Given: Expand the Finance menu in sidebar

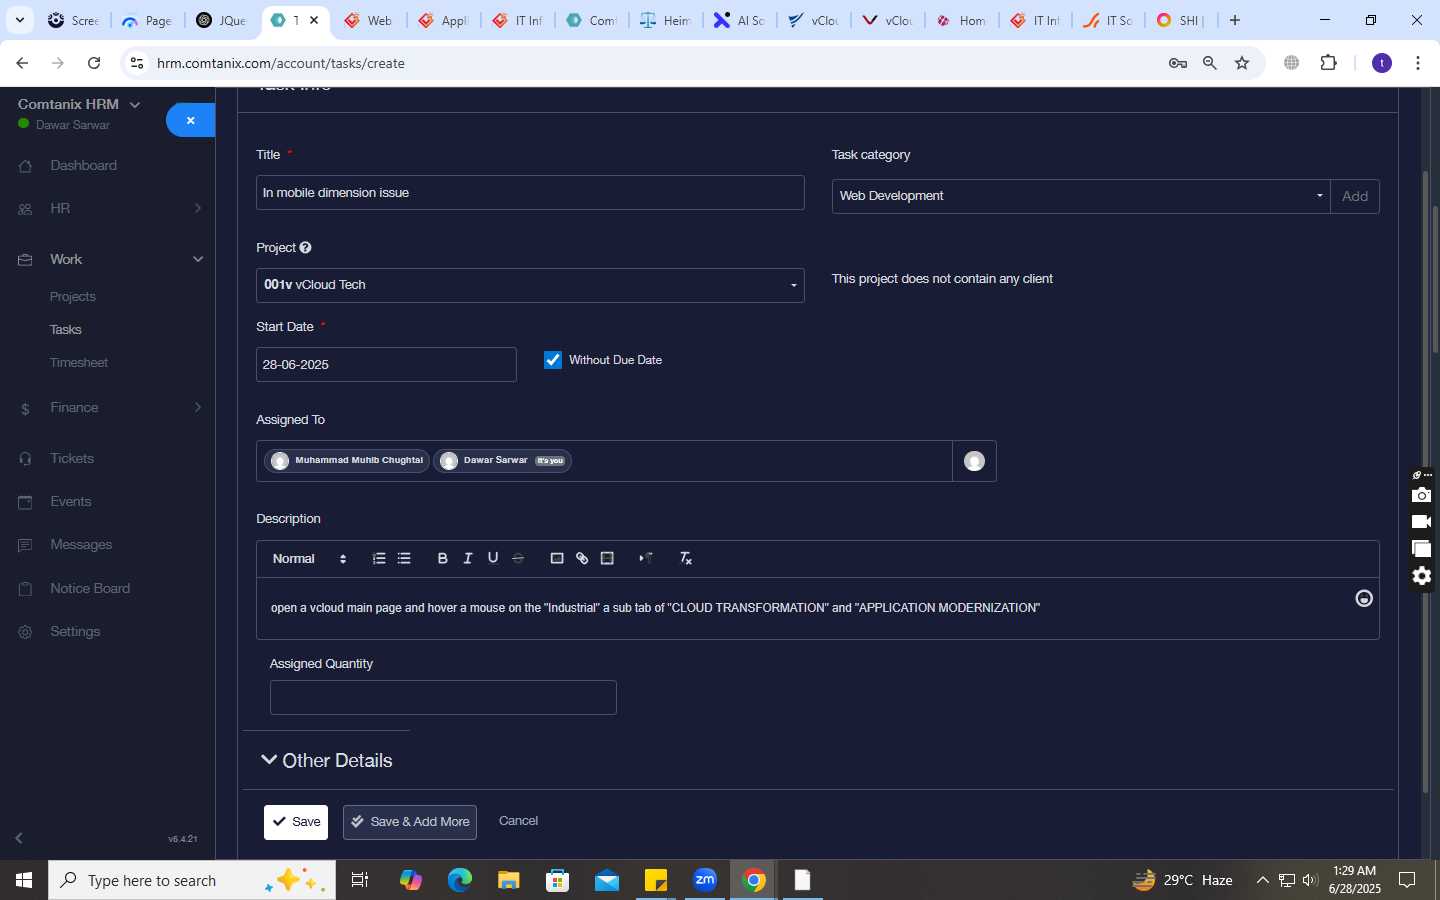Looking at the screenshot, I should pos(108,407).
